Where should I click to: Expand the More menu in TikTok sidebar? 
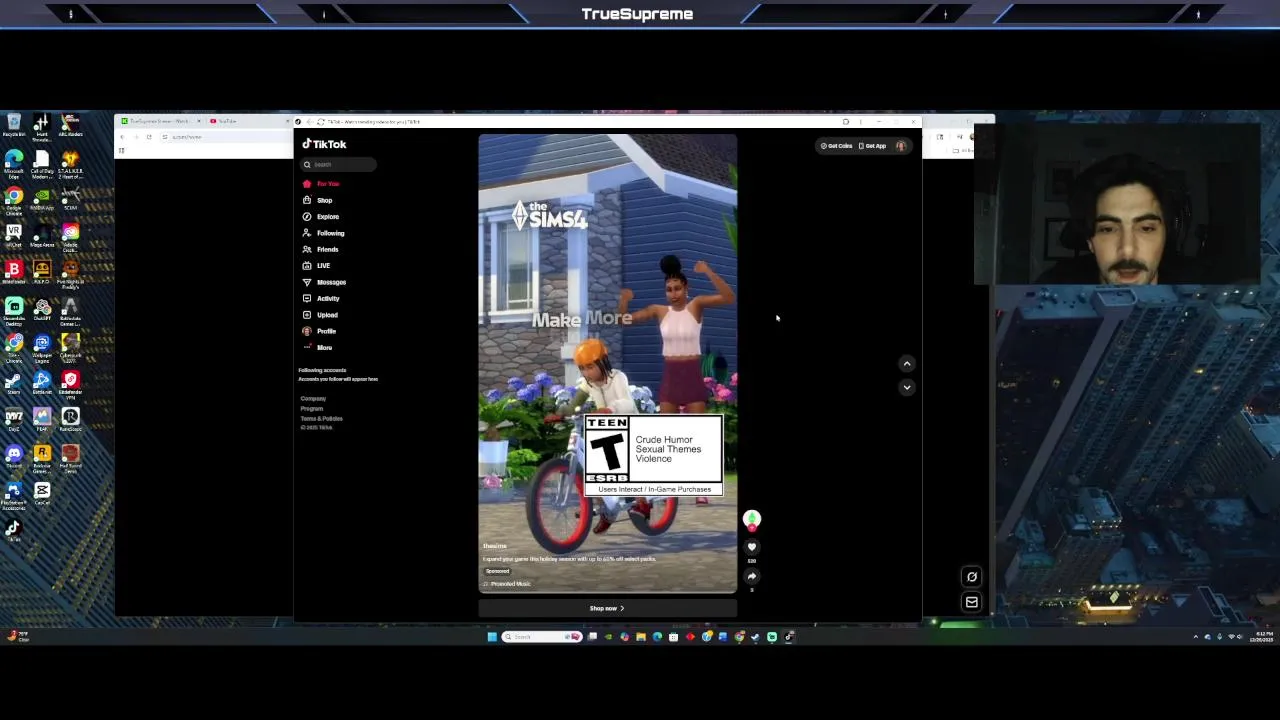coord(318,347)
